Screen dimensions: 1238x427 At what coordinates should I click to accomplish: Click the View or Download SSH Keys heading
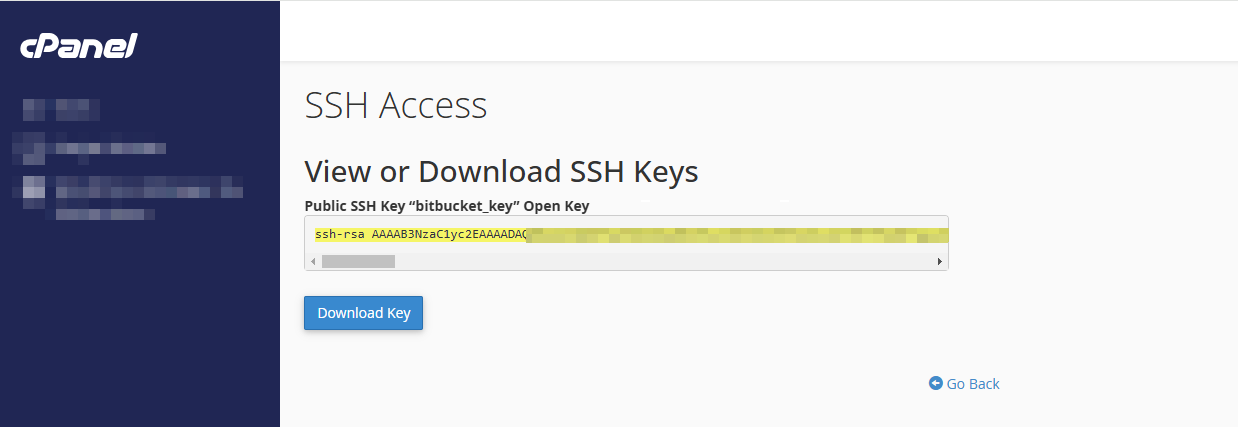(501, 171)
